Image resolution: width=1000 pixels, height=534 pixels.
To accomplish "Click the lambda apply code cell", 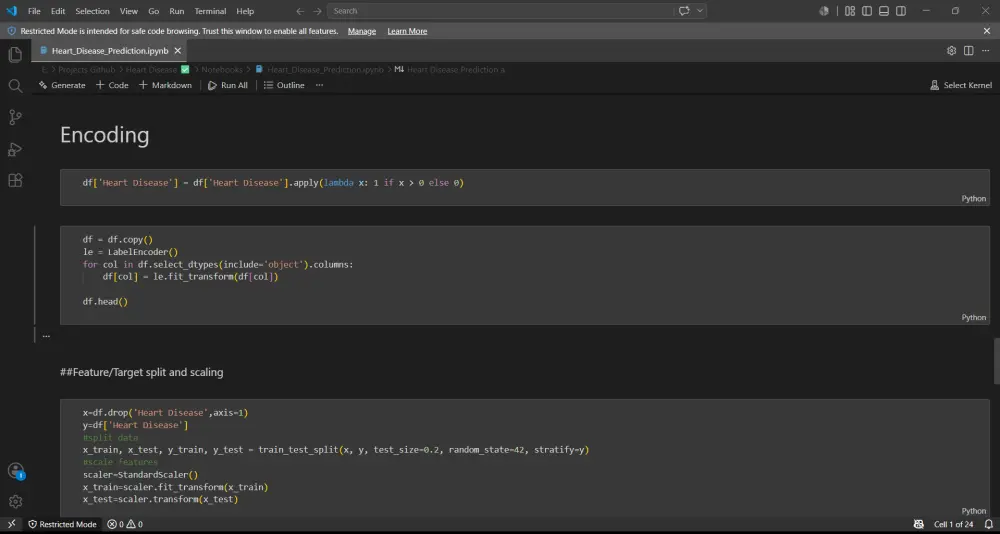I will (x=525, y=187).
